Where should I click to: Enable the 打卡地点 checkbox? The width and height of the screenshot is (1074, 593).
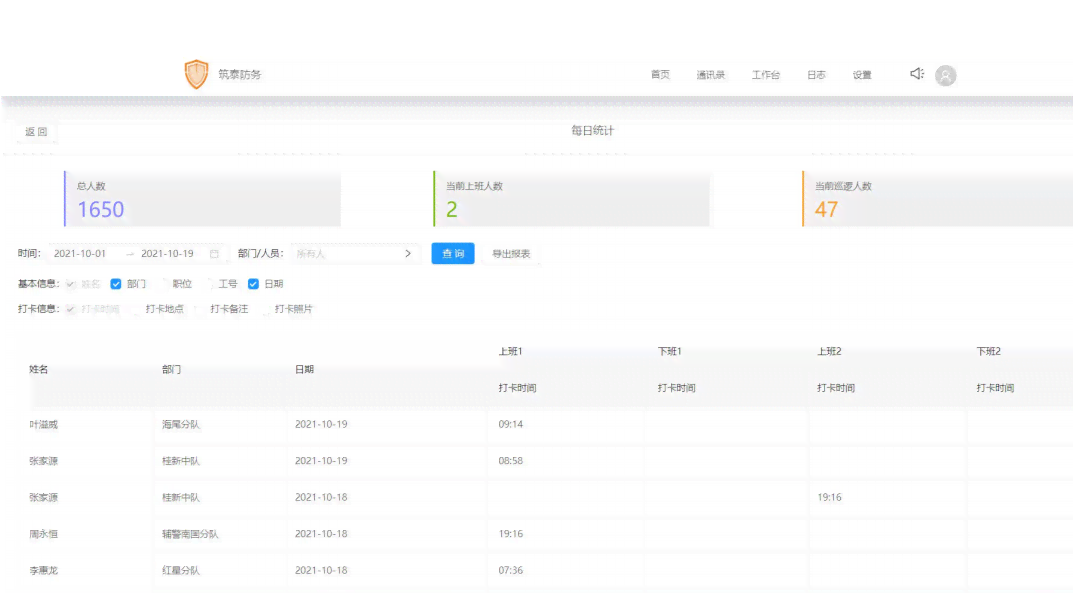point(135,310)
